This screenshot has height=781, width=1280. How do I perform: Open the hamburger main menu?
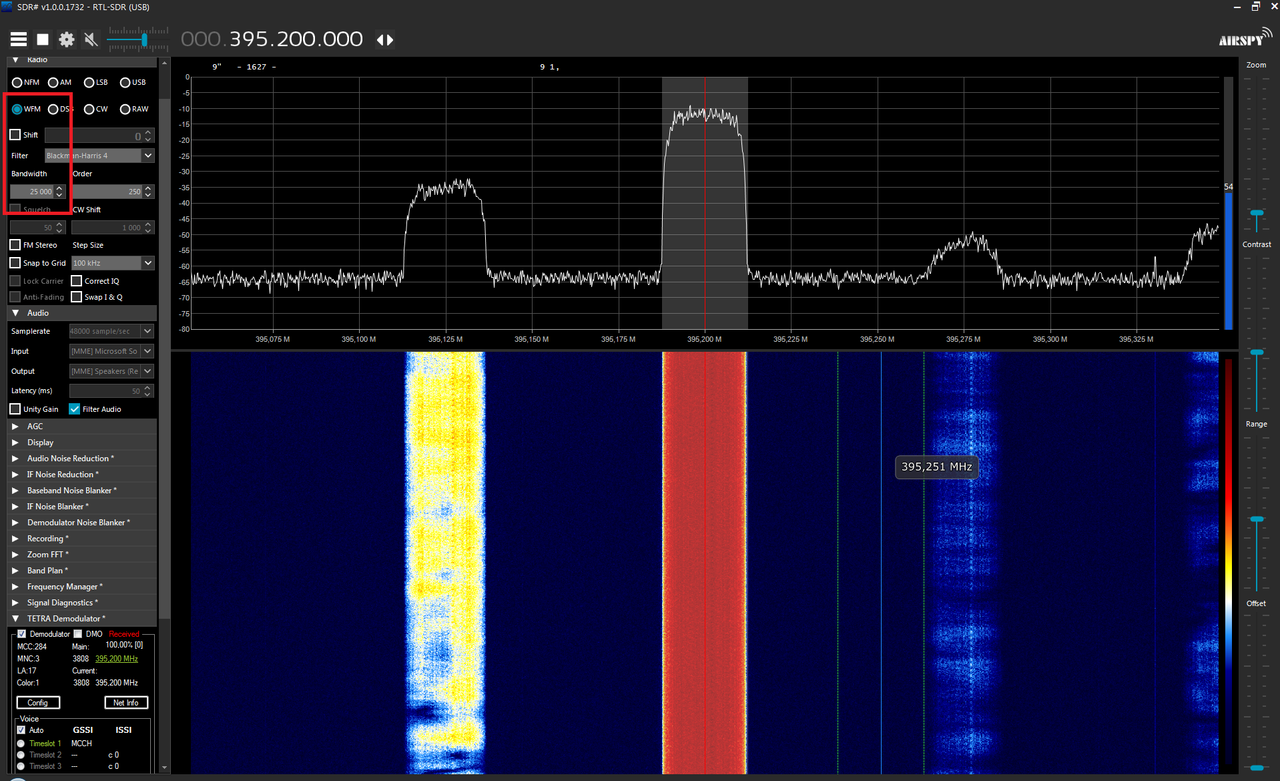tap(18, 39)
